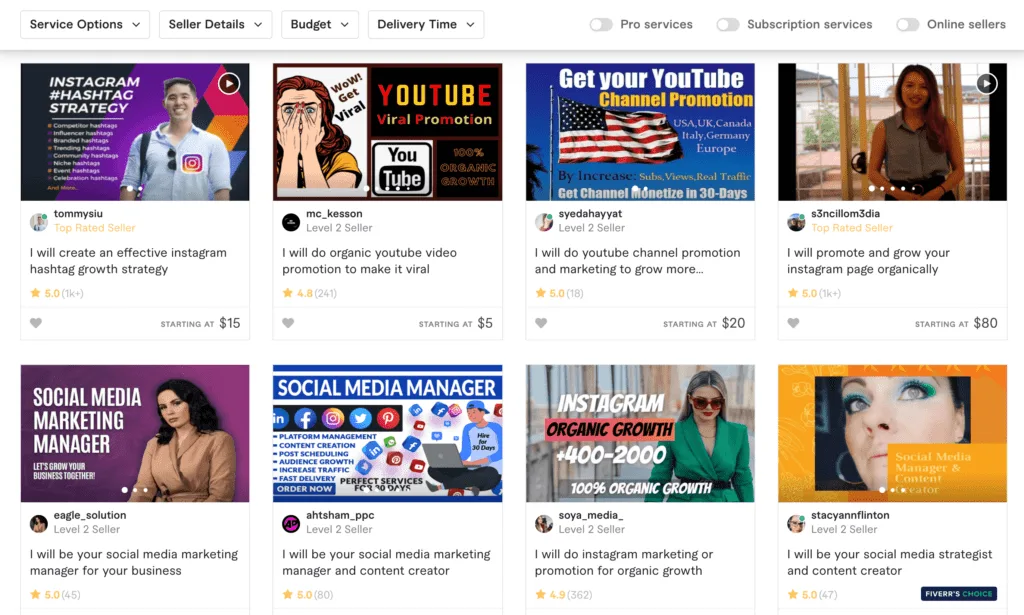Open the Social Media Manager thumbnail by ahtsham_ppc
The image size is (1024, 615).
coord(387,433)
